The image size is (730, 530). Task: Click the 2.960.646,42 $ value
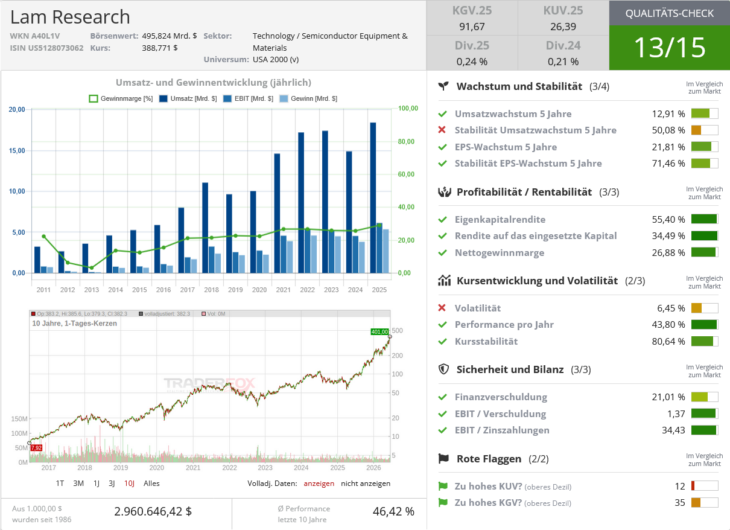153,511
